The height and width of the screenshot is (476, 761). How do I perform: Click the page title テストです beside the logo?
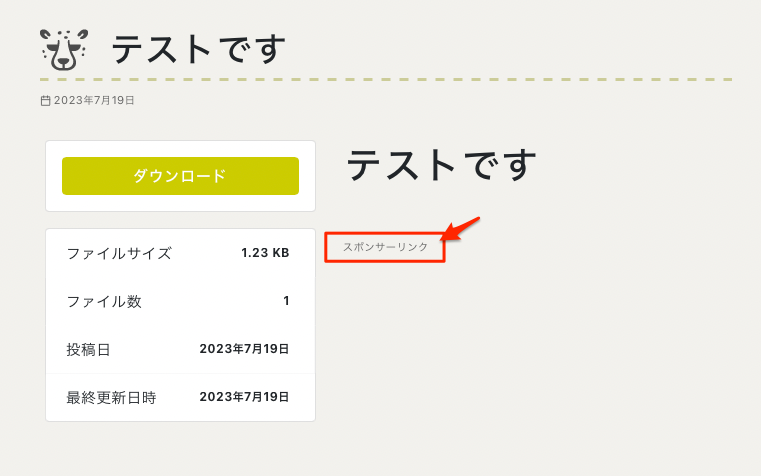[199, 49]
